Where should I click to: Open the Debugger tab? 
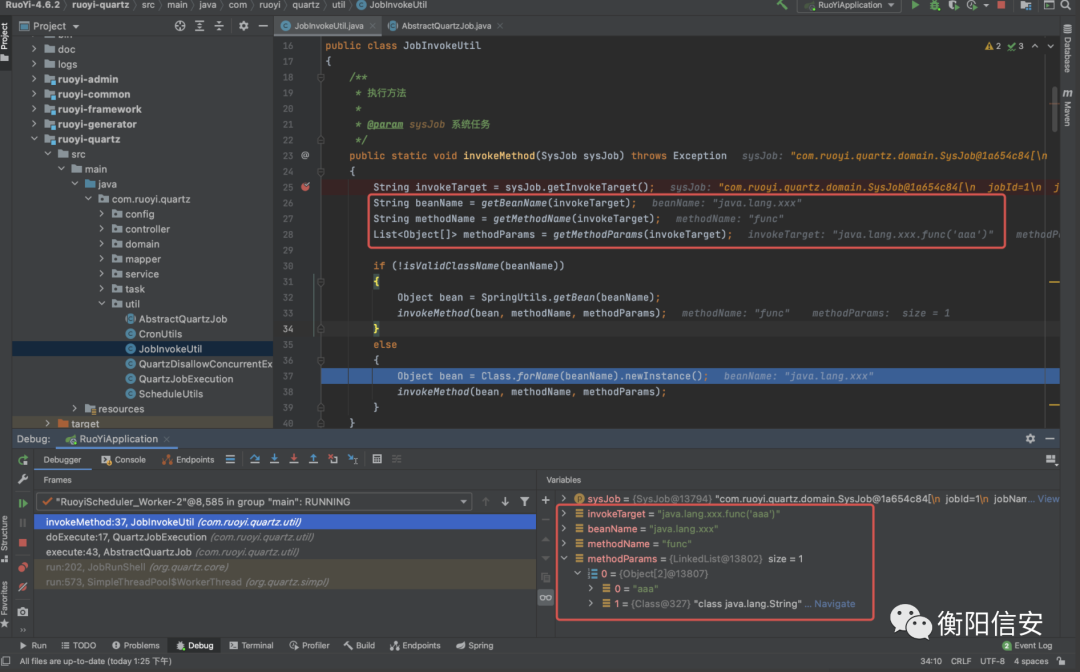(x=62, y=460)
